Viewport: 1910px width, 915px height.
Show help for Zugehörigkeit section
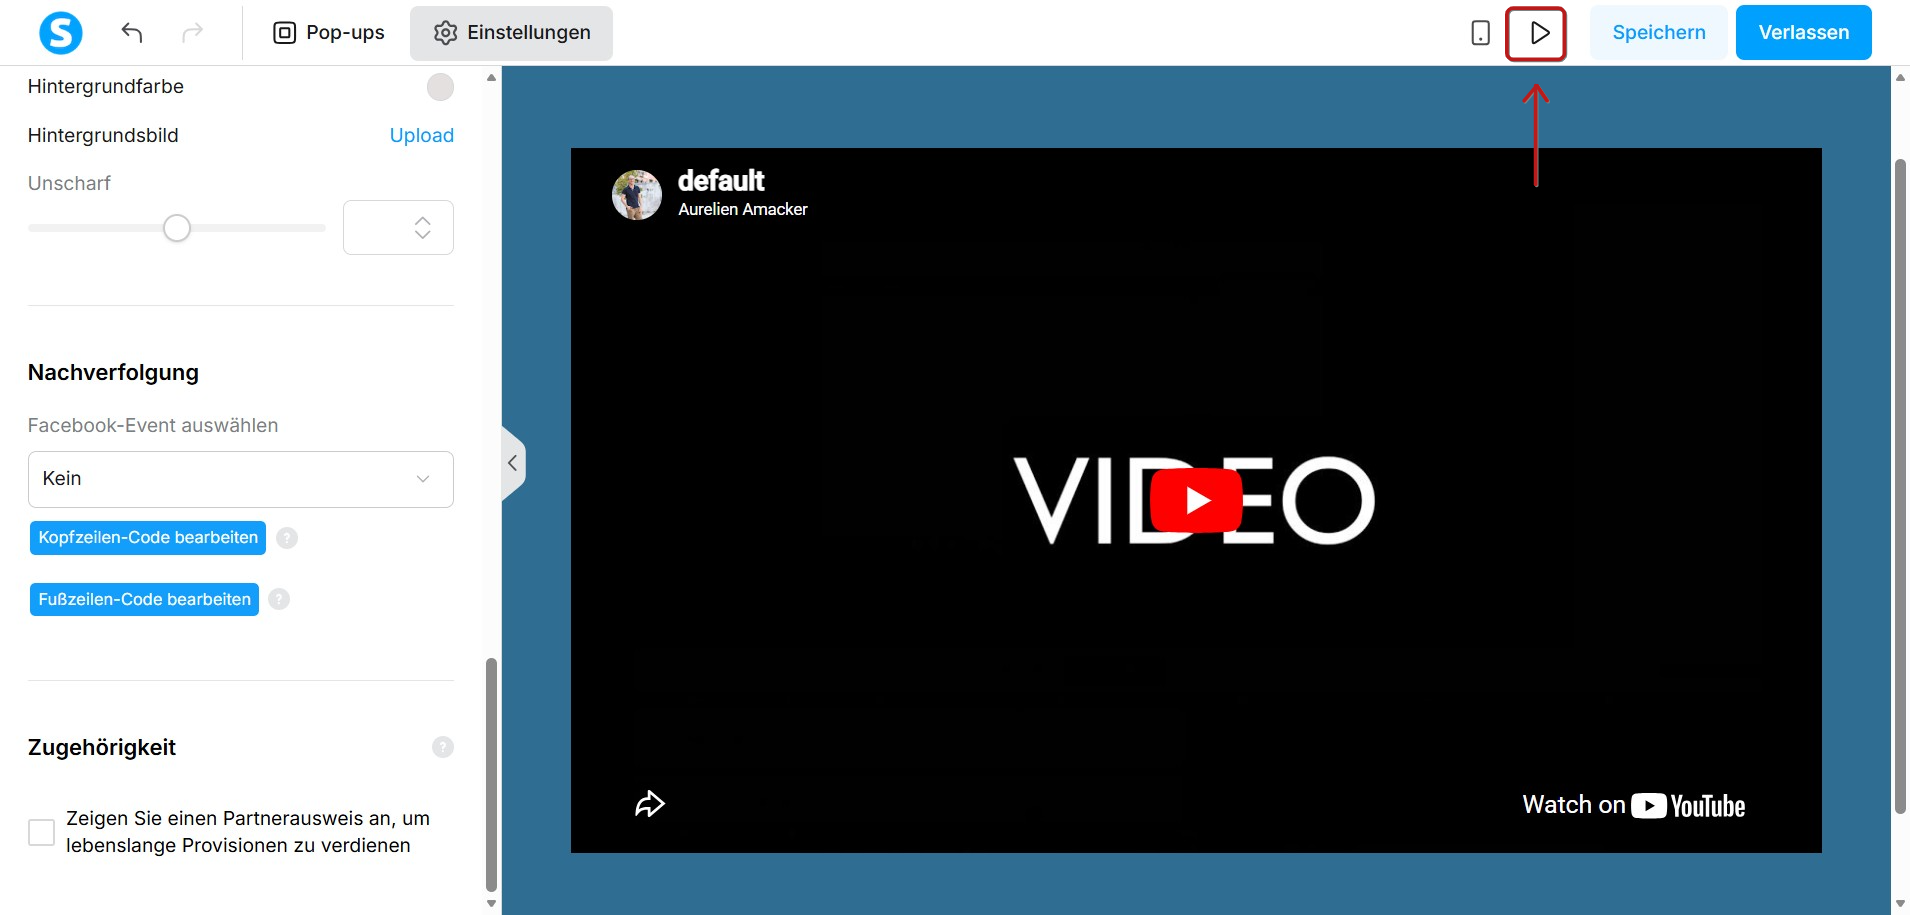pos(443,747)
